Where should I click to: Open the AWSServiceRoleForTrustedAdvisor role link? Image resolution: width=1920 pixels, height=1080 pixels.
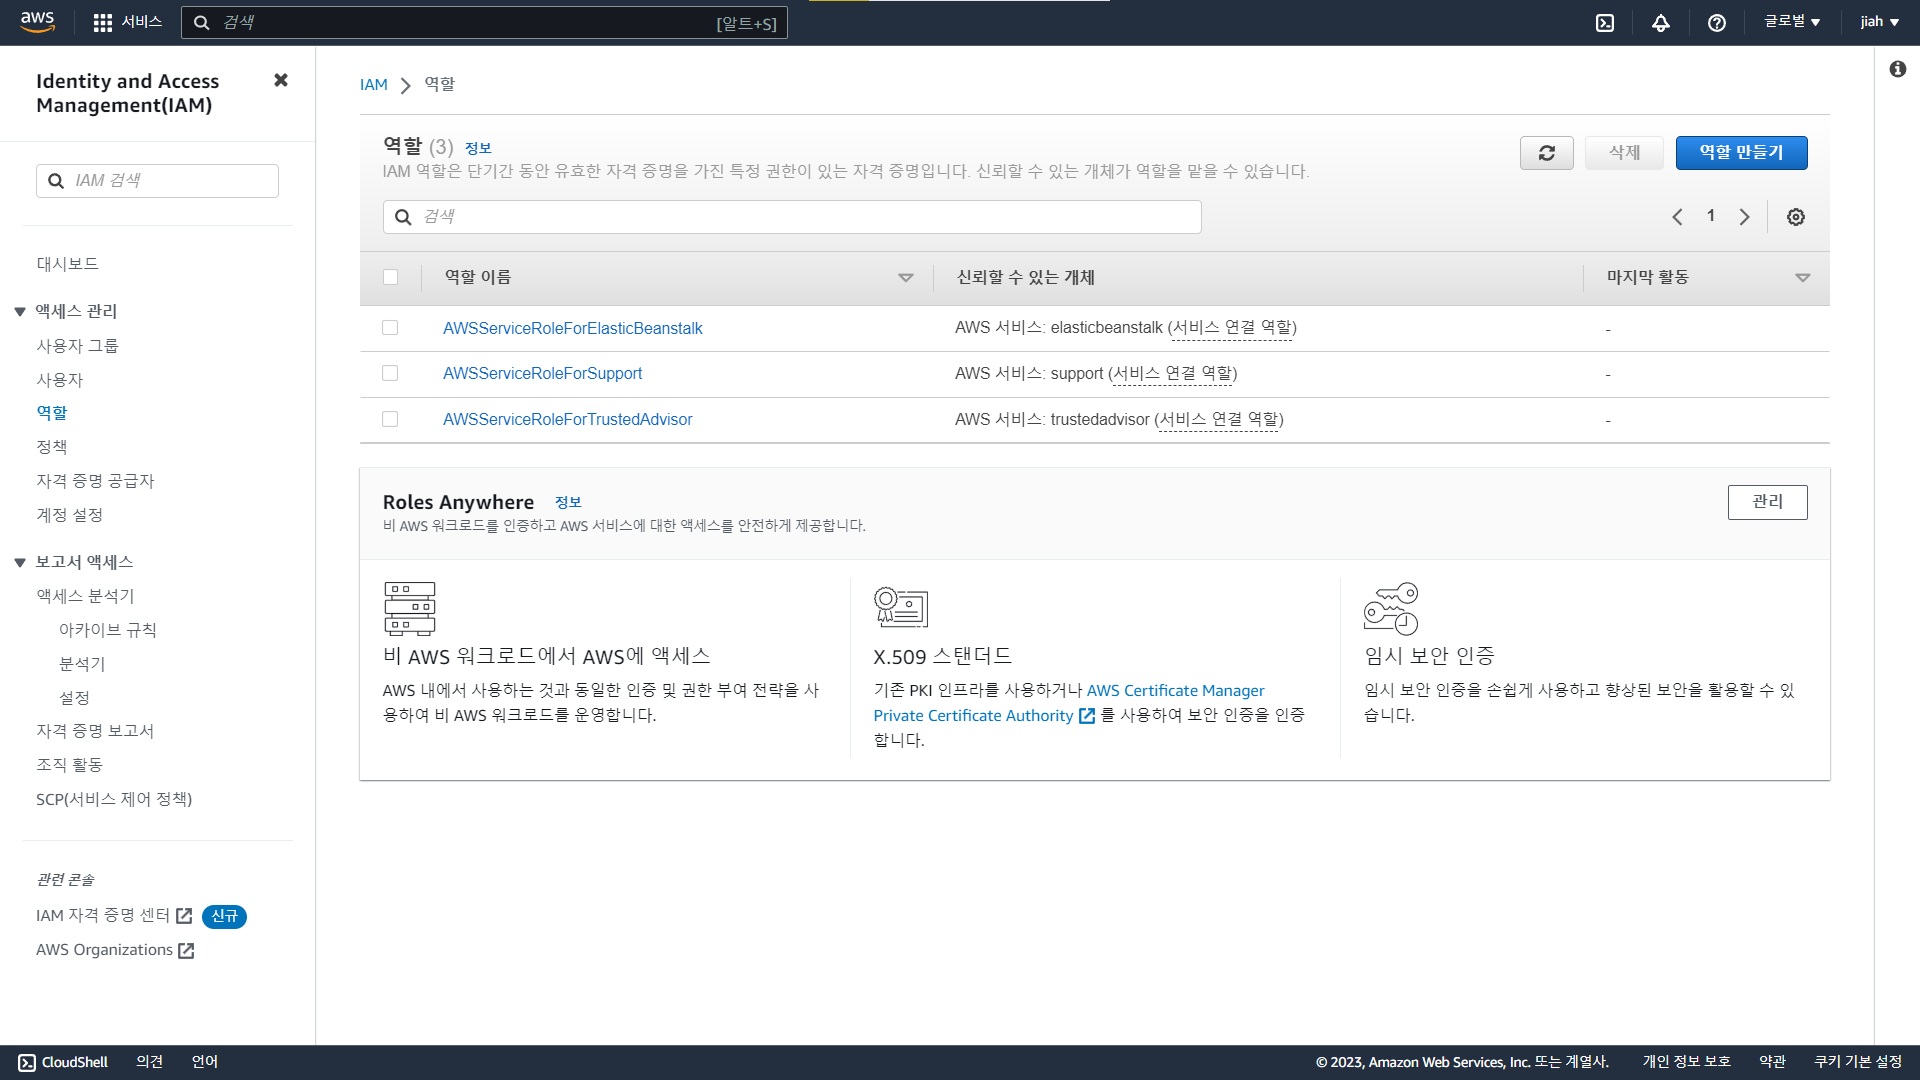[x=567, y=419]
